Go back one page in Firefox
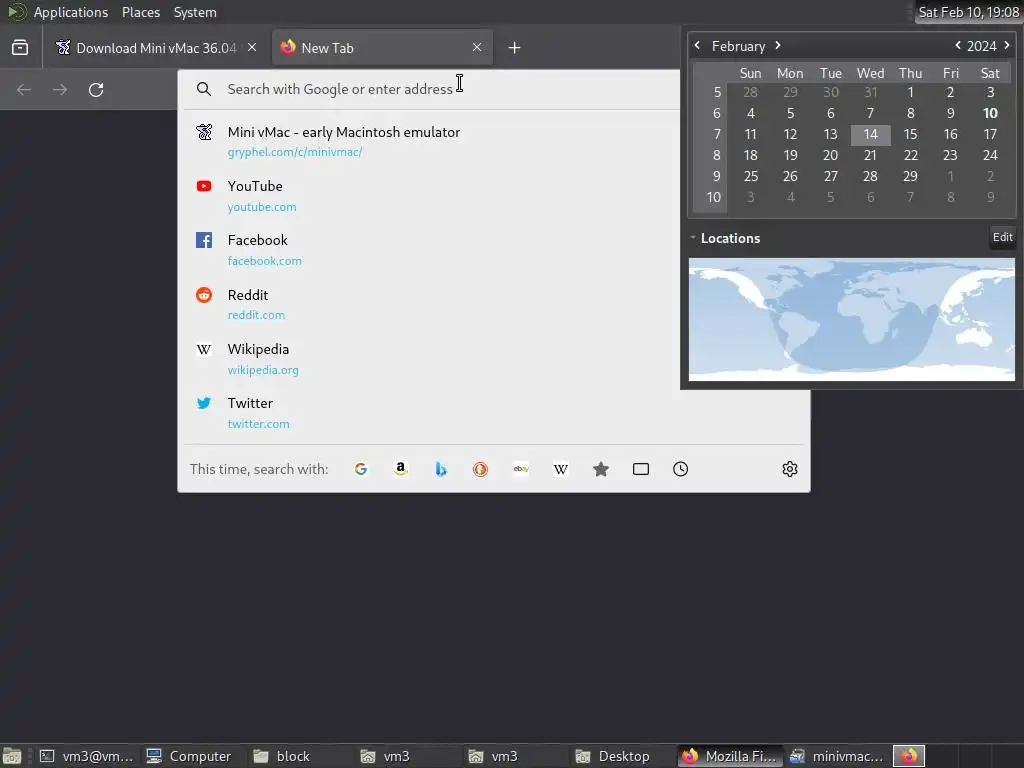This screenshot has height=768, width=1024. tap(24, 89)
